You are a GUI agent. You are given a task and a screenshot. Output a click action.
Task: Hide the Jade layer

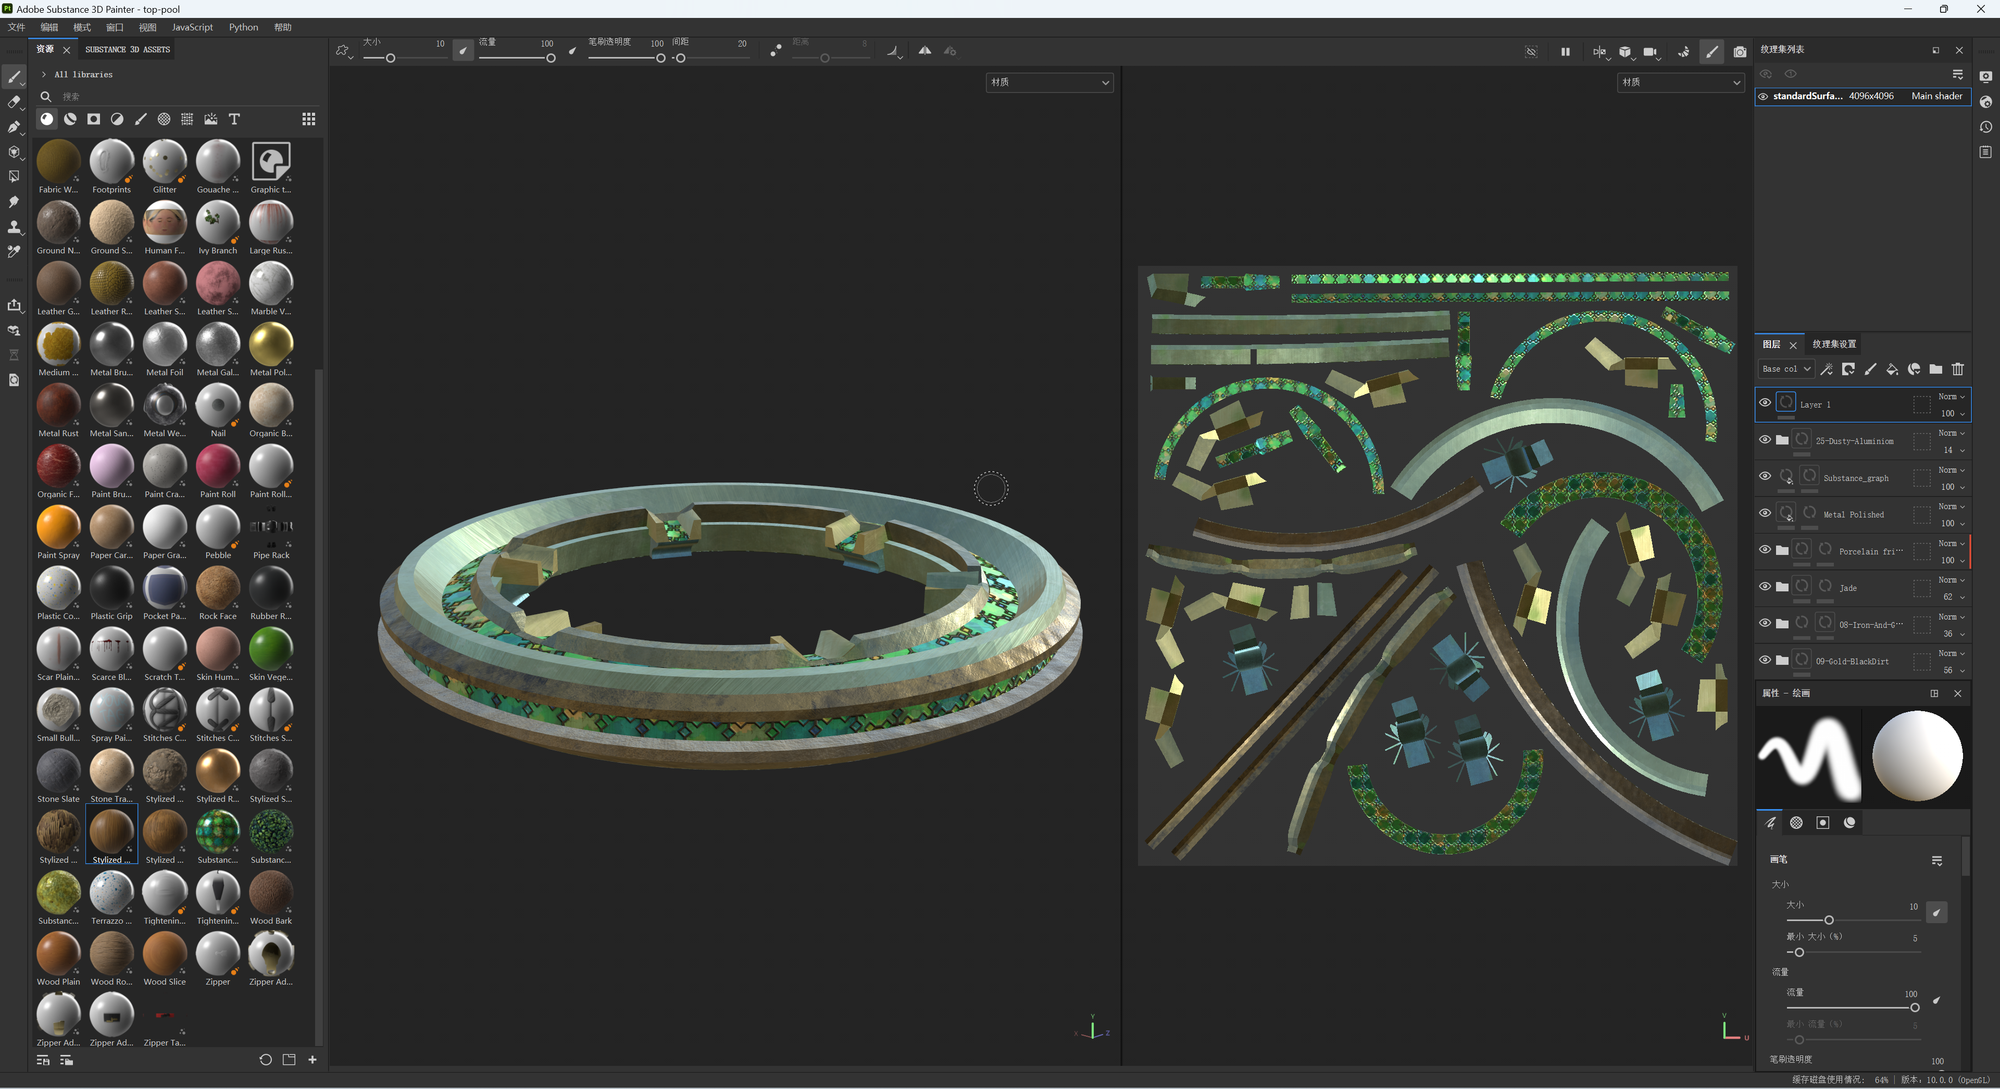(x=1765, y=587)
